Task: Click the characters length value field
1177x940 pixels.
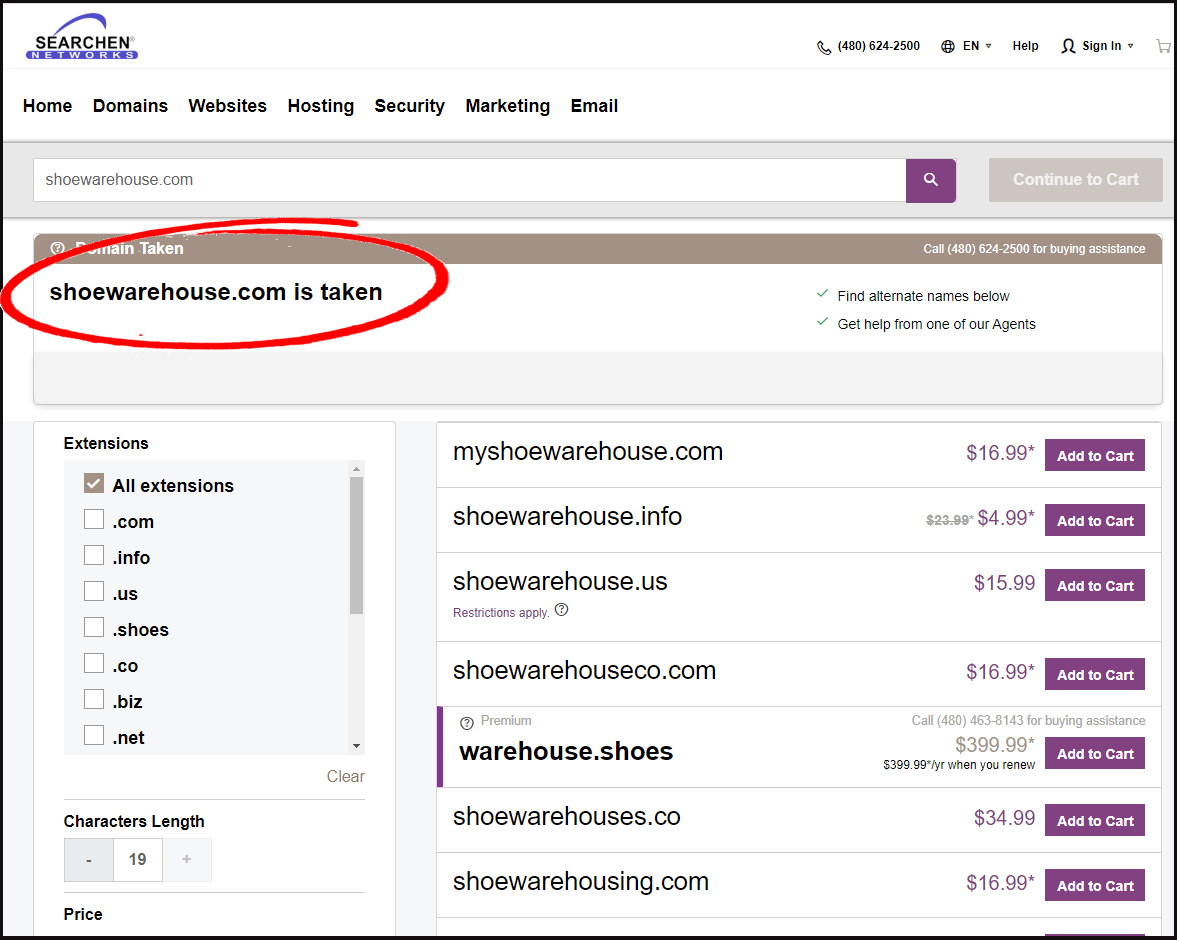Action: [137, 860]
